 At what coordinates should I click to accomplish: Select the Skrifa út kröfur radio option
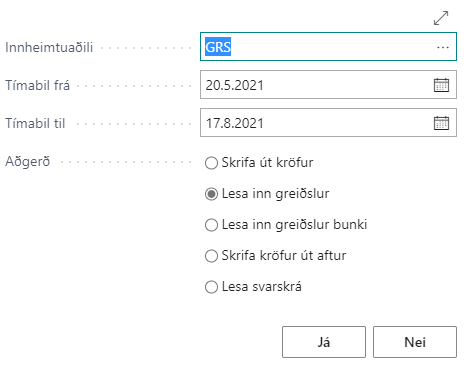point(211,163)
